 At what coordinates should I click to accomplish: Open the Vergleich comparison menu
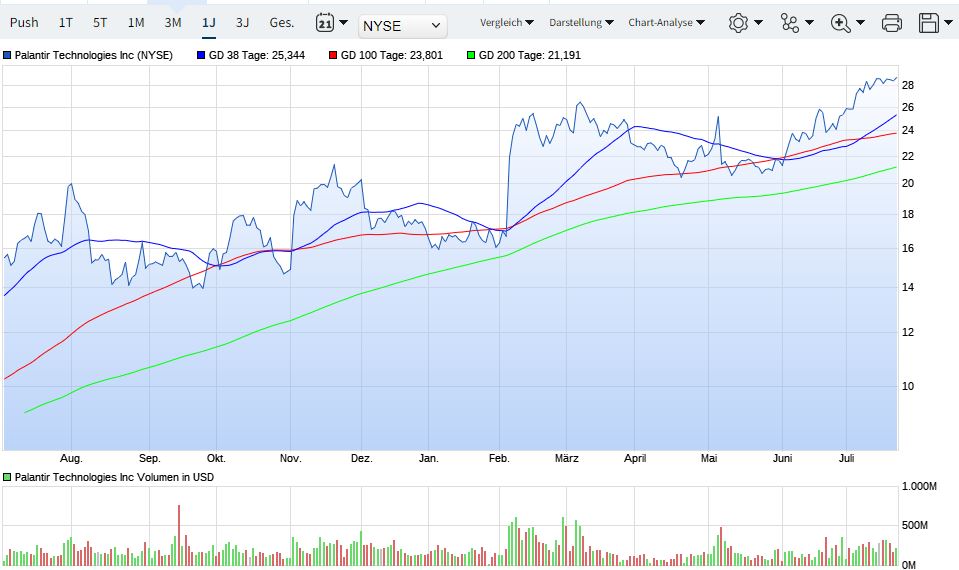(x=506, y=23)
